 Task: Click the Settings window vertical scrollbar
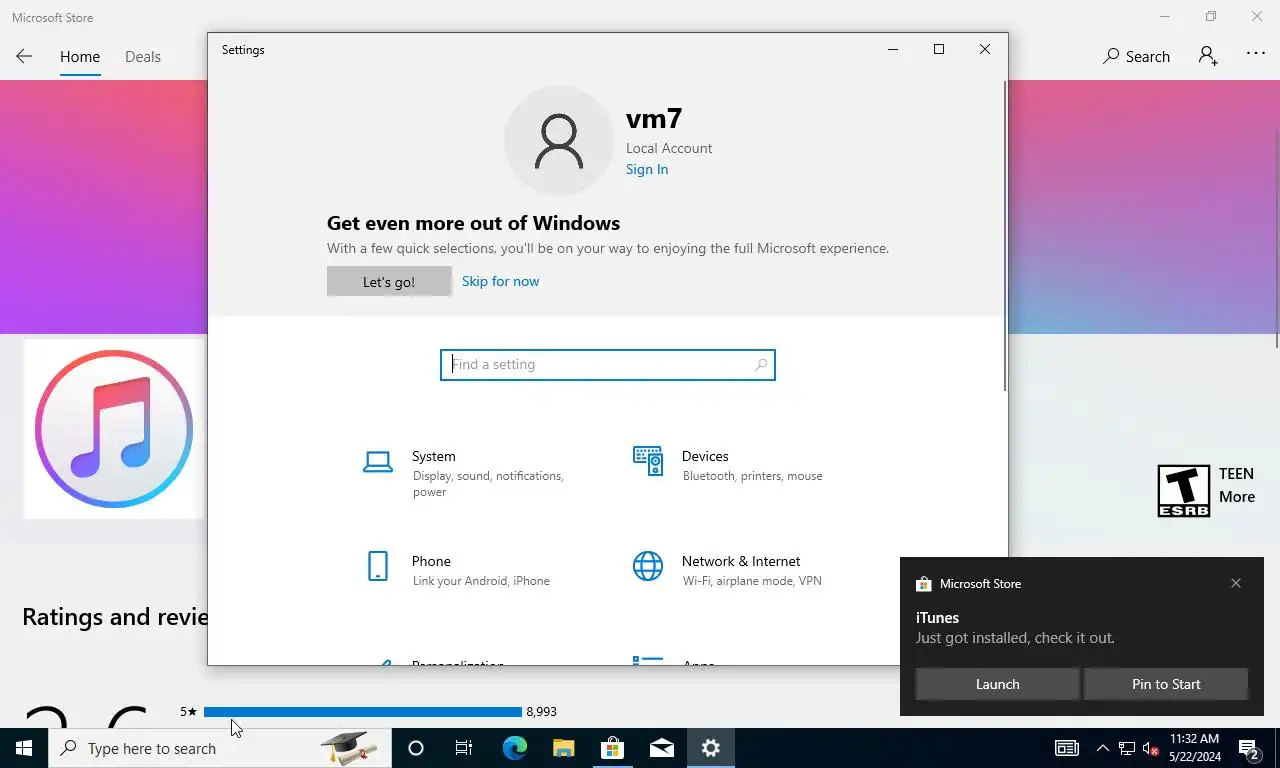point(1004,238)
